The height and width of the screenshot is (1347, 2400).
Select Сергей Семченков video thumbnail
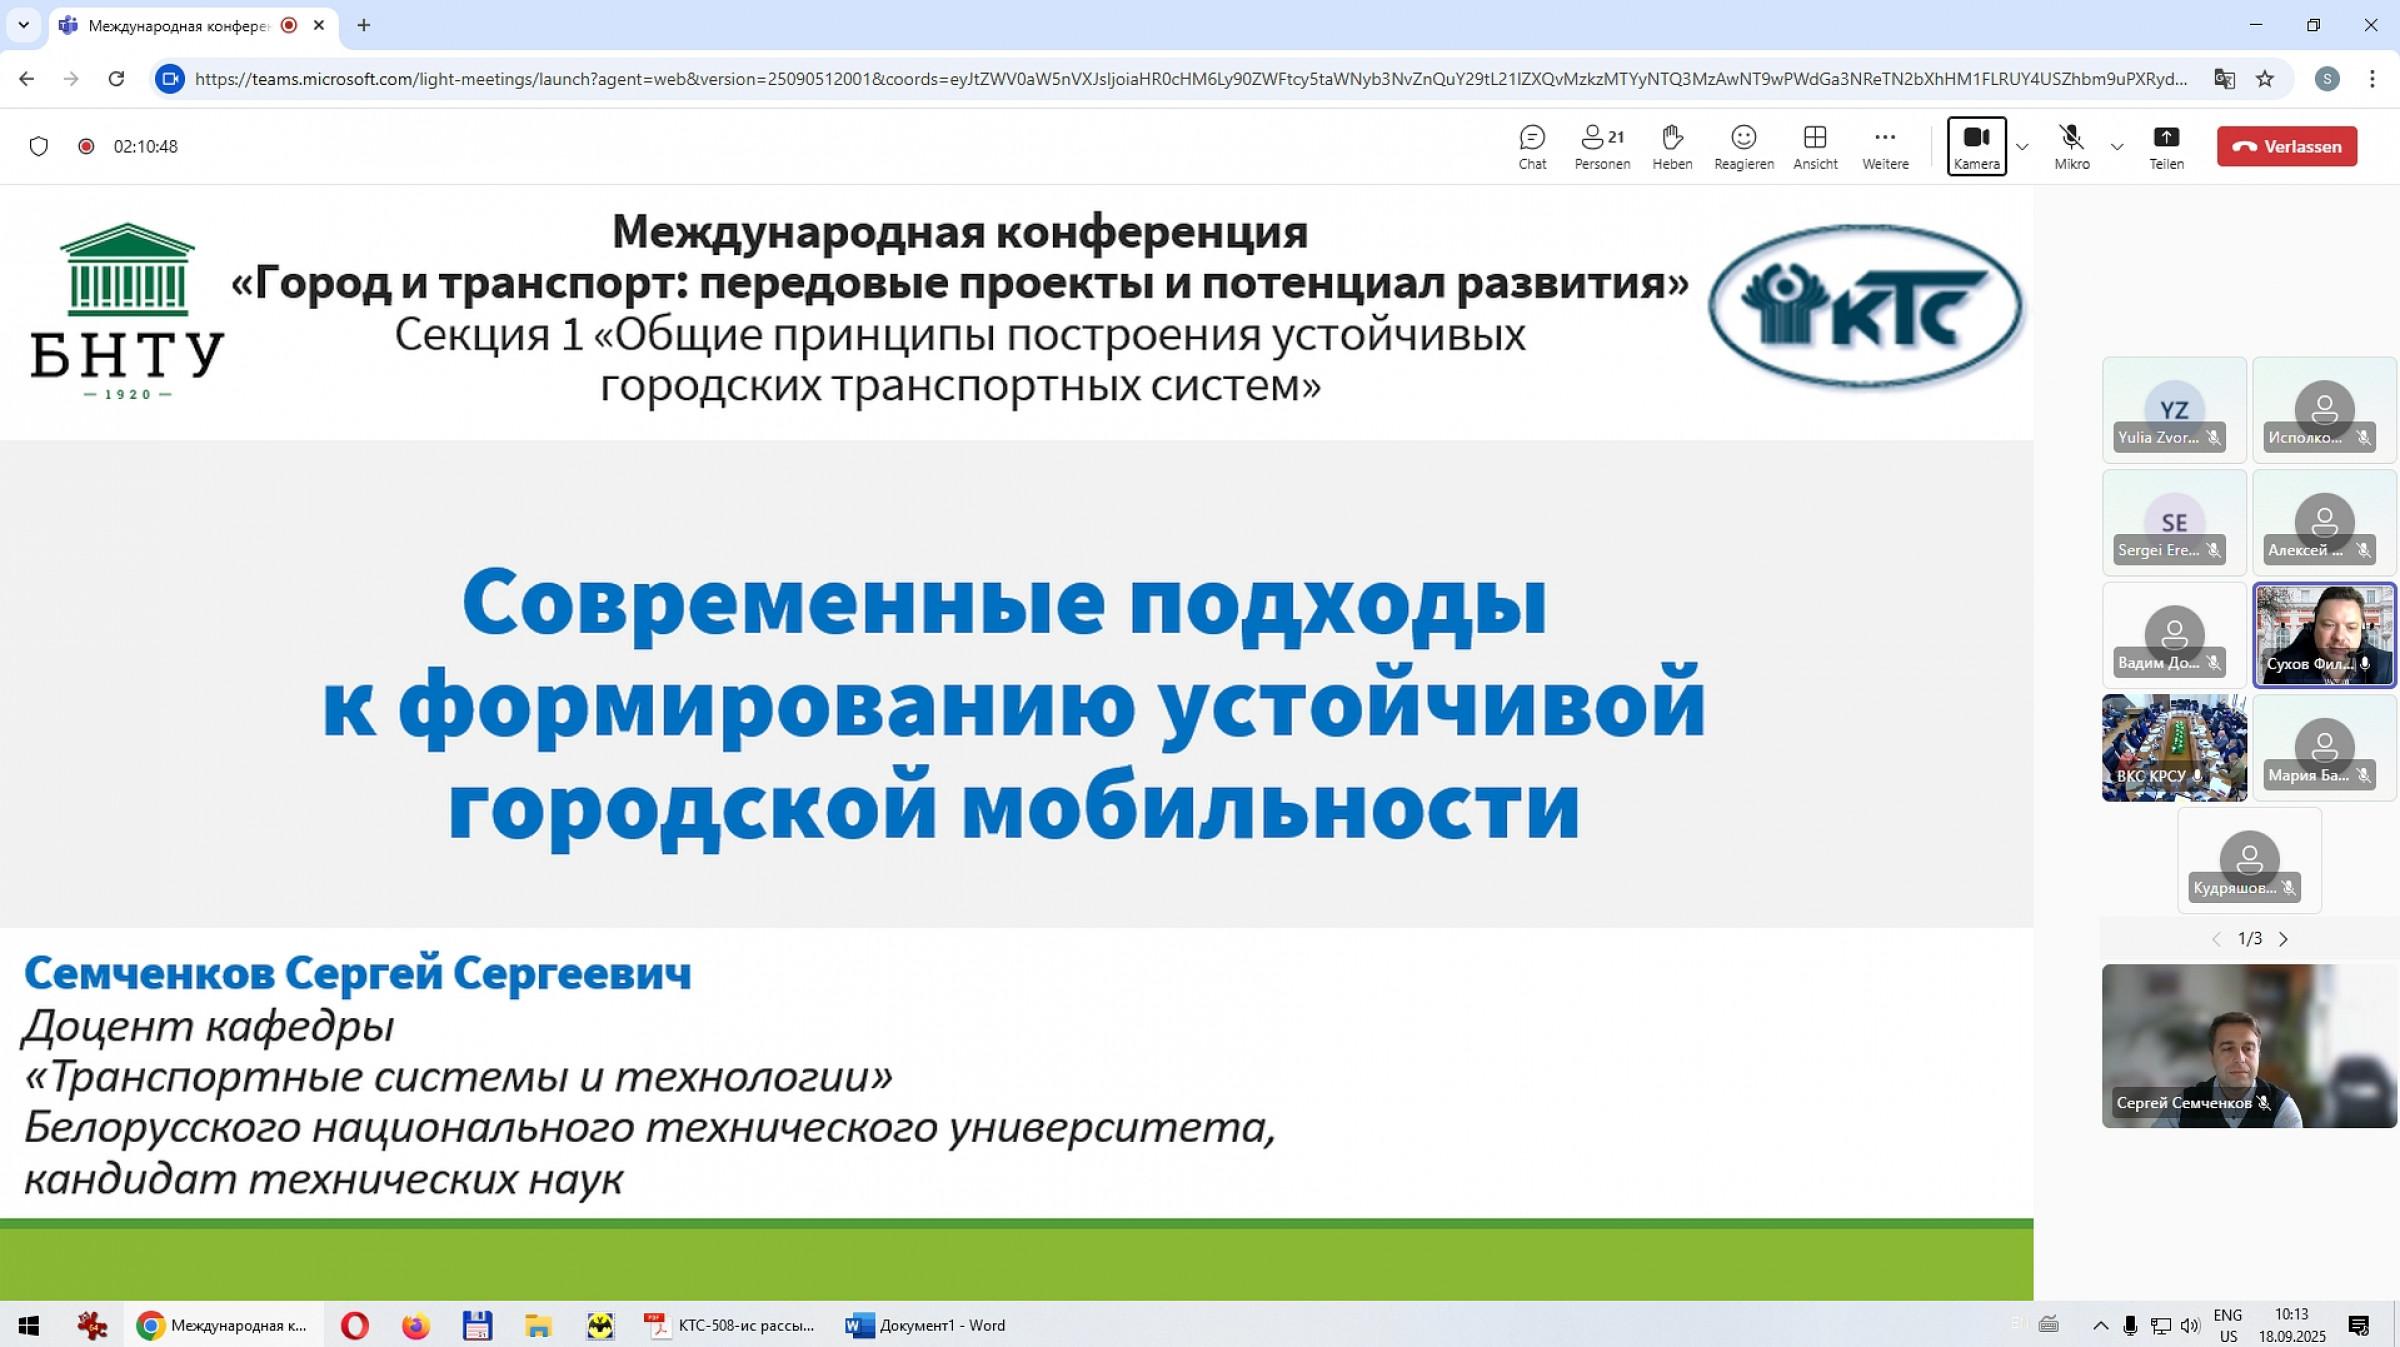(x=2248, y=1046)
